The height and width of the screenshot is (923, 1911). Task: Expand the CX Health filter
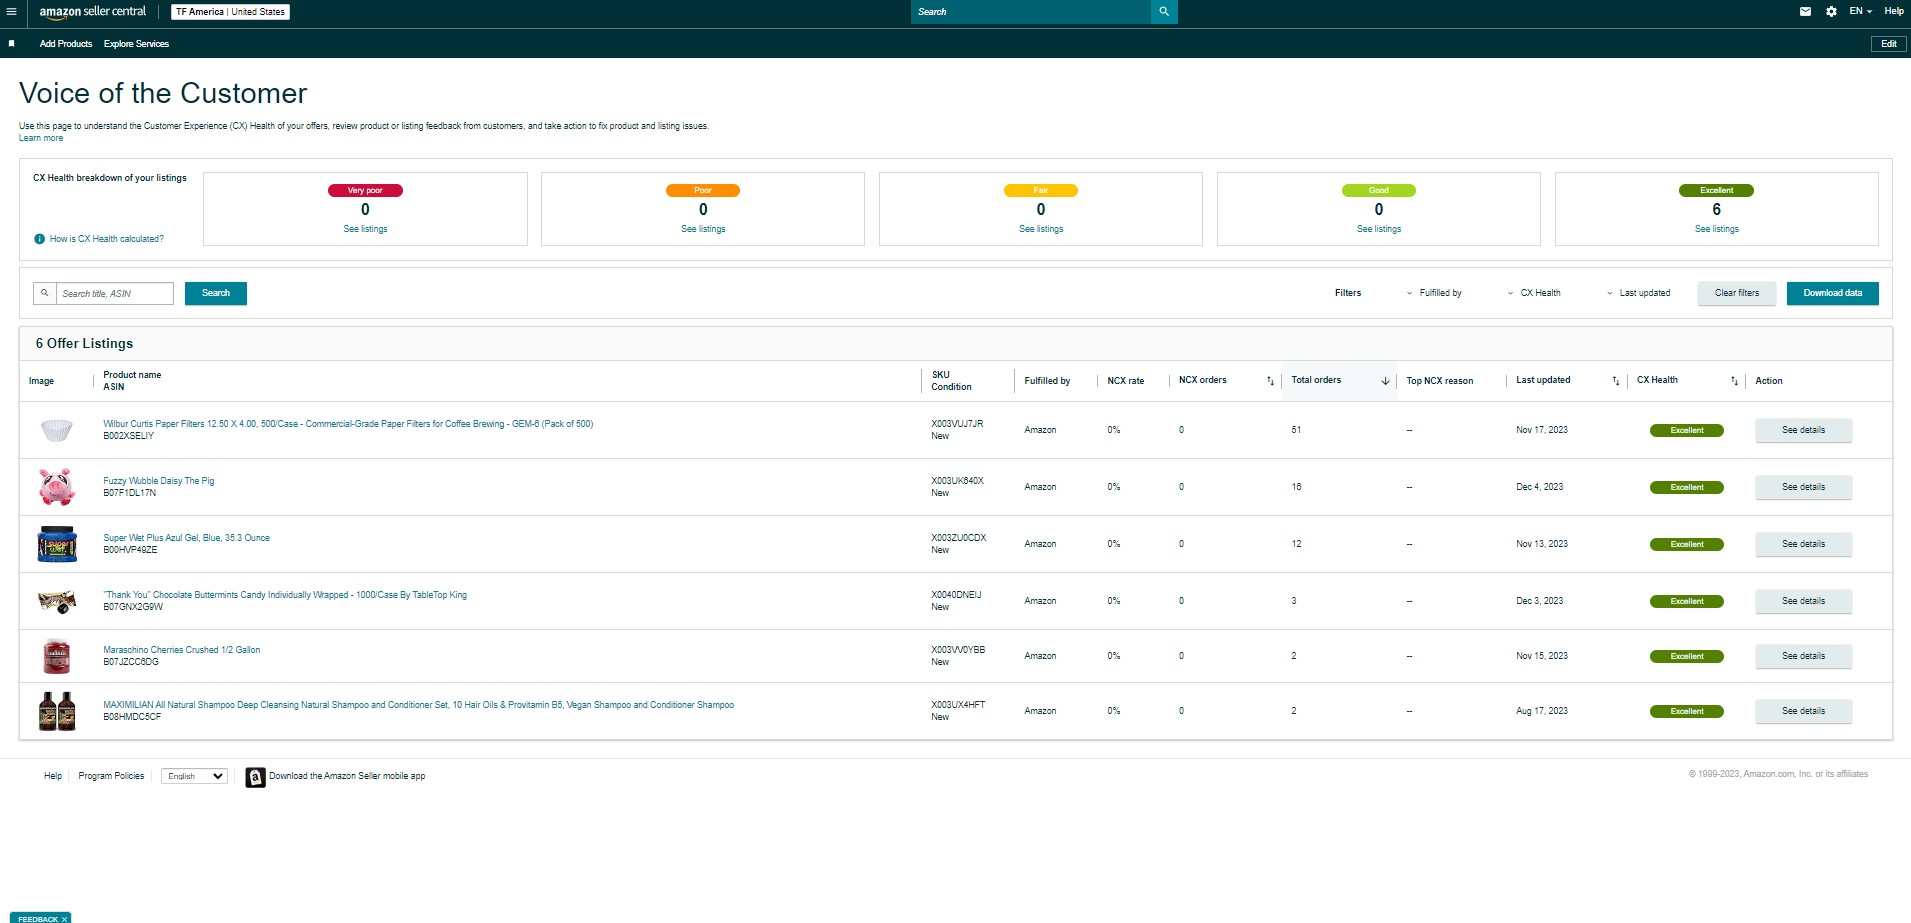(1534, 293)
